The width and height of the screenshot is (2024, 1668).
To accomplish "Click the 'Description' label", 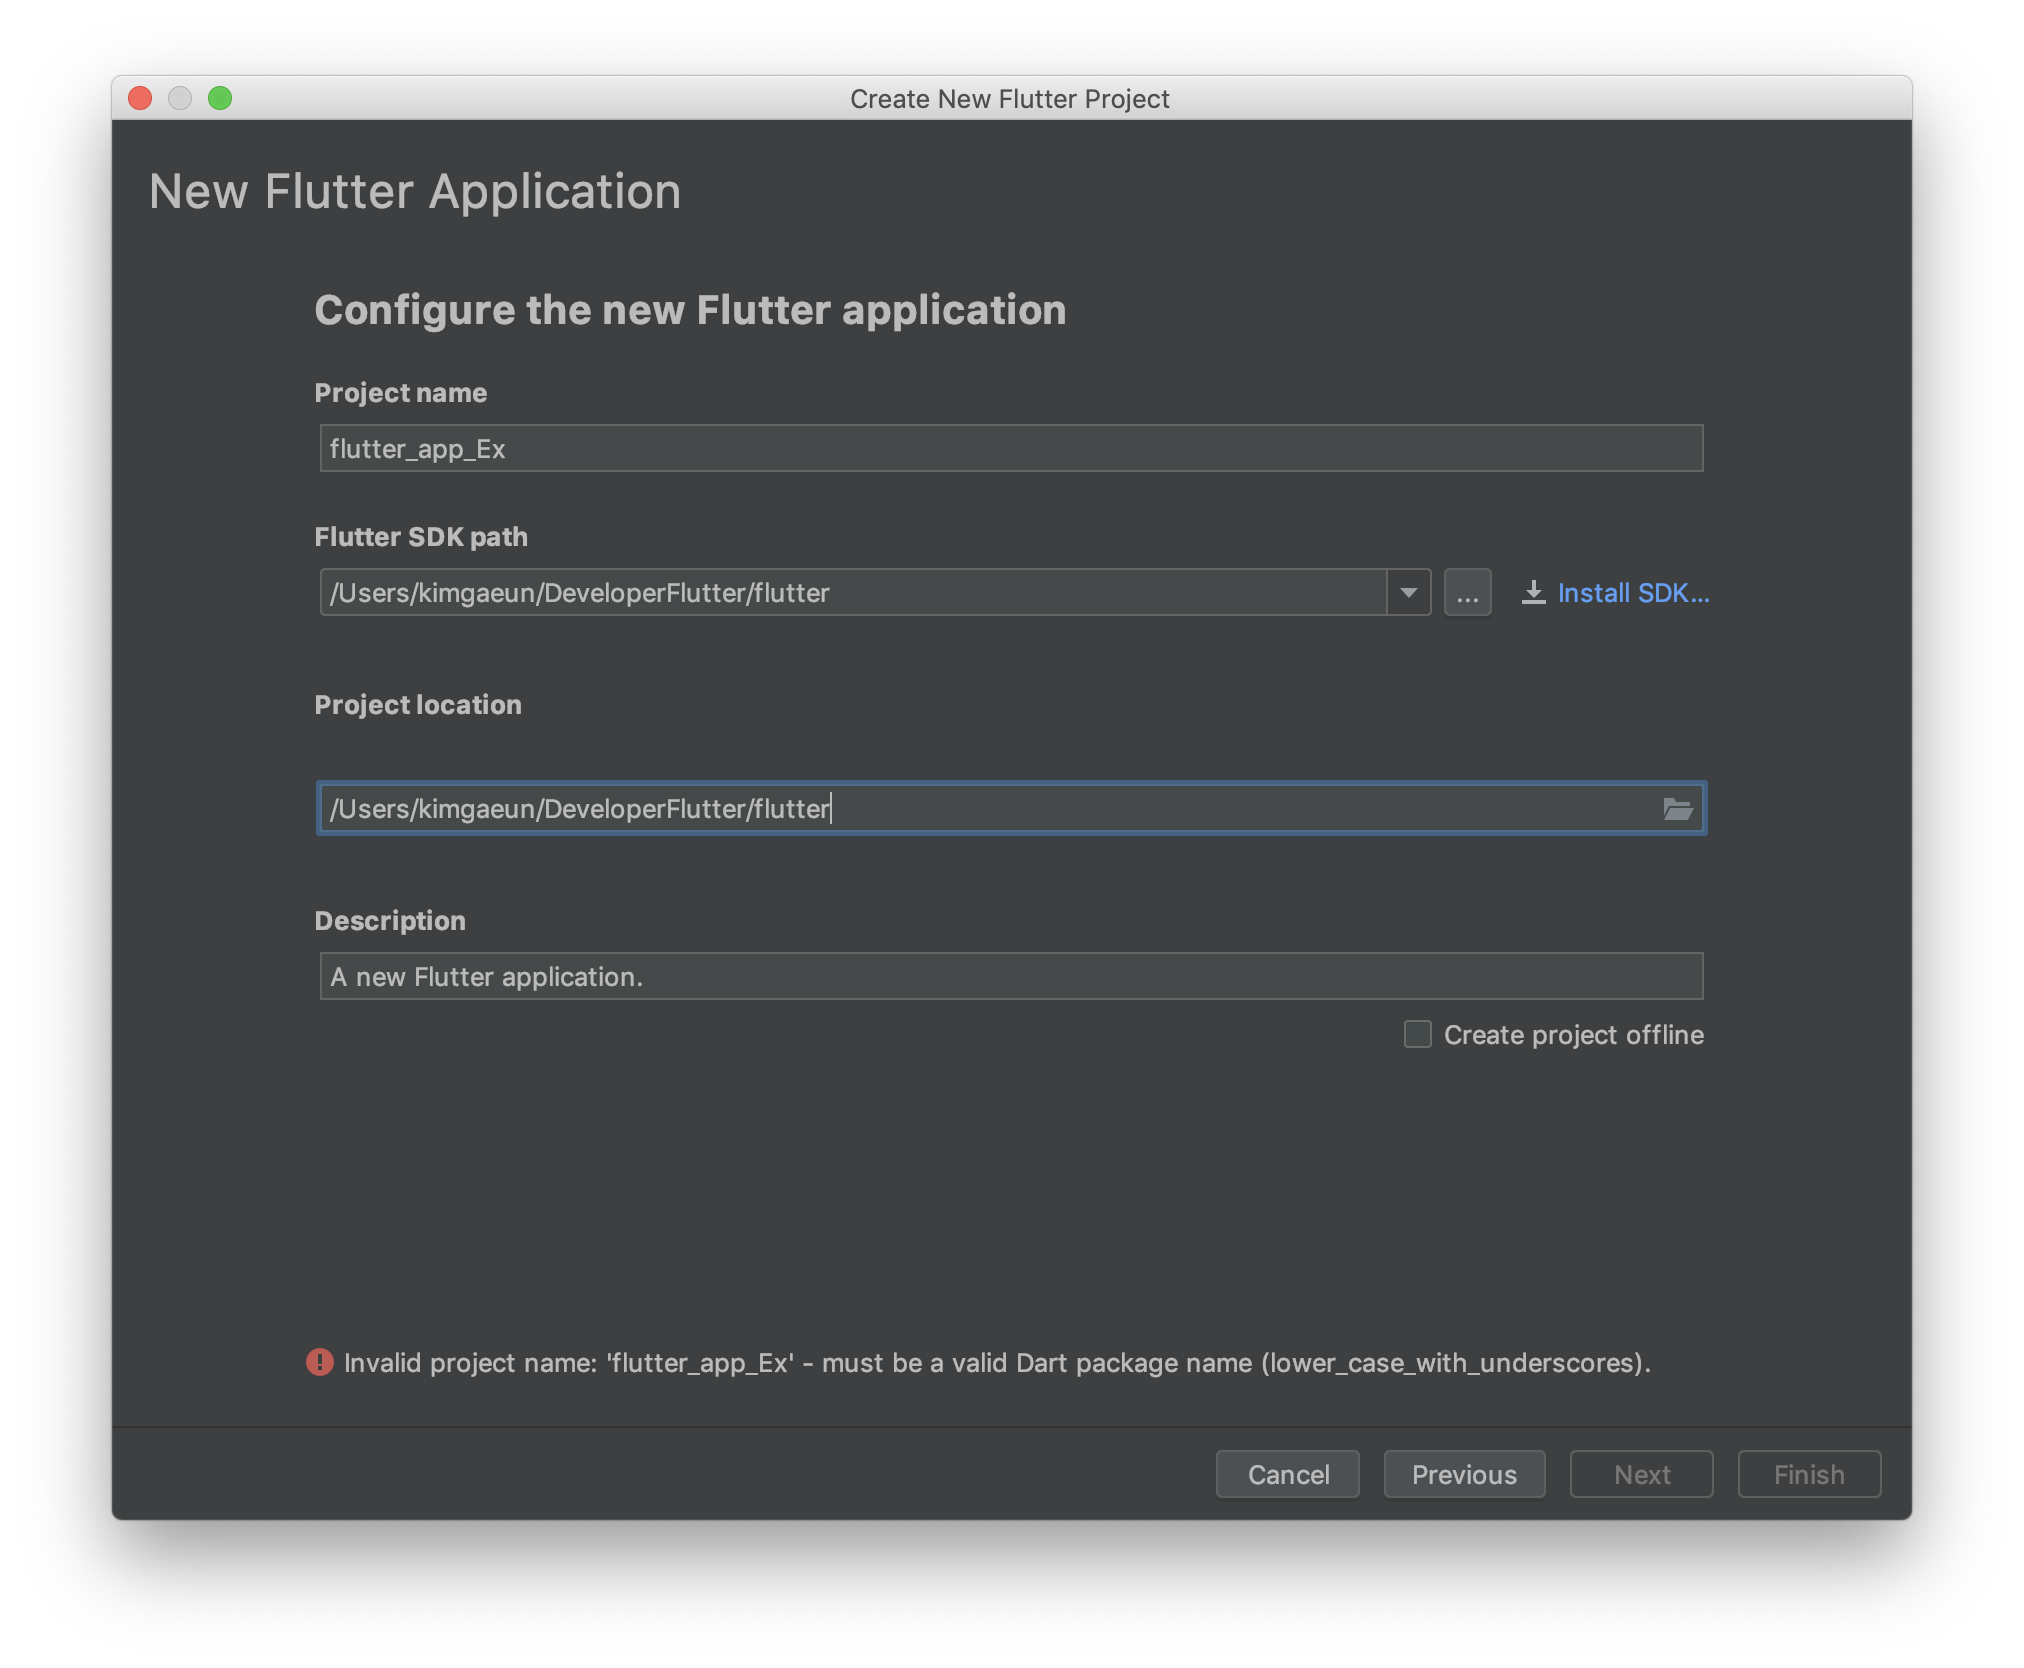I will [x=390, y=921].
